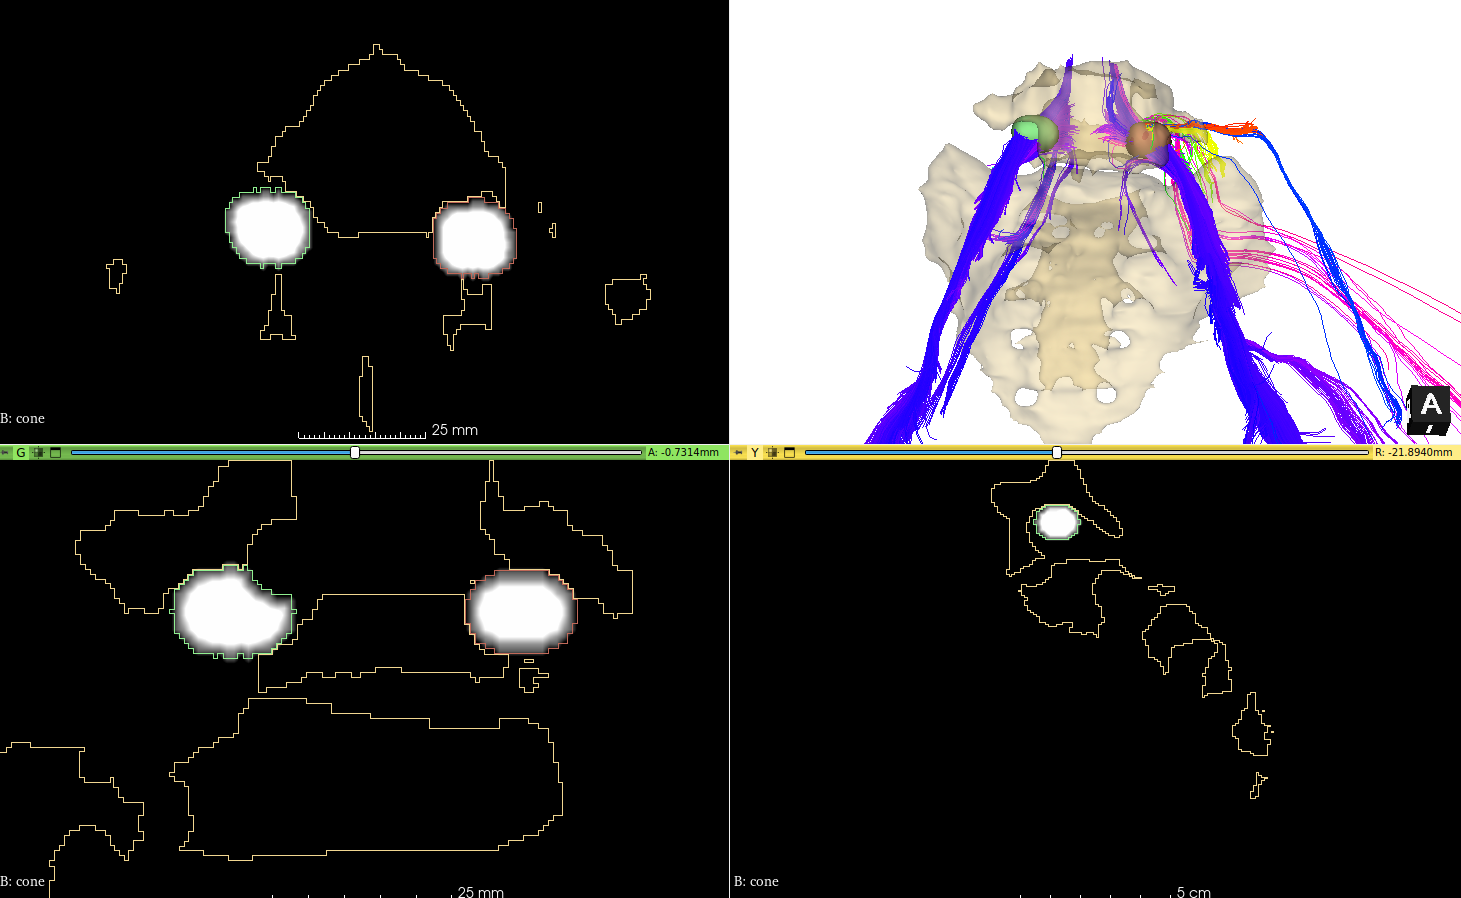Click the pin icon on the green slice bar
Image resolution: width=1461 pixels, height=898 pixels.
coord(5,453)
